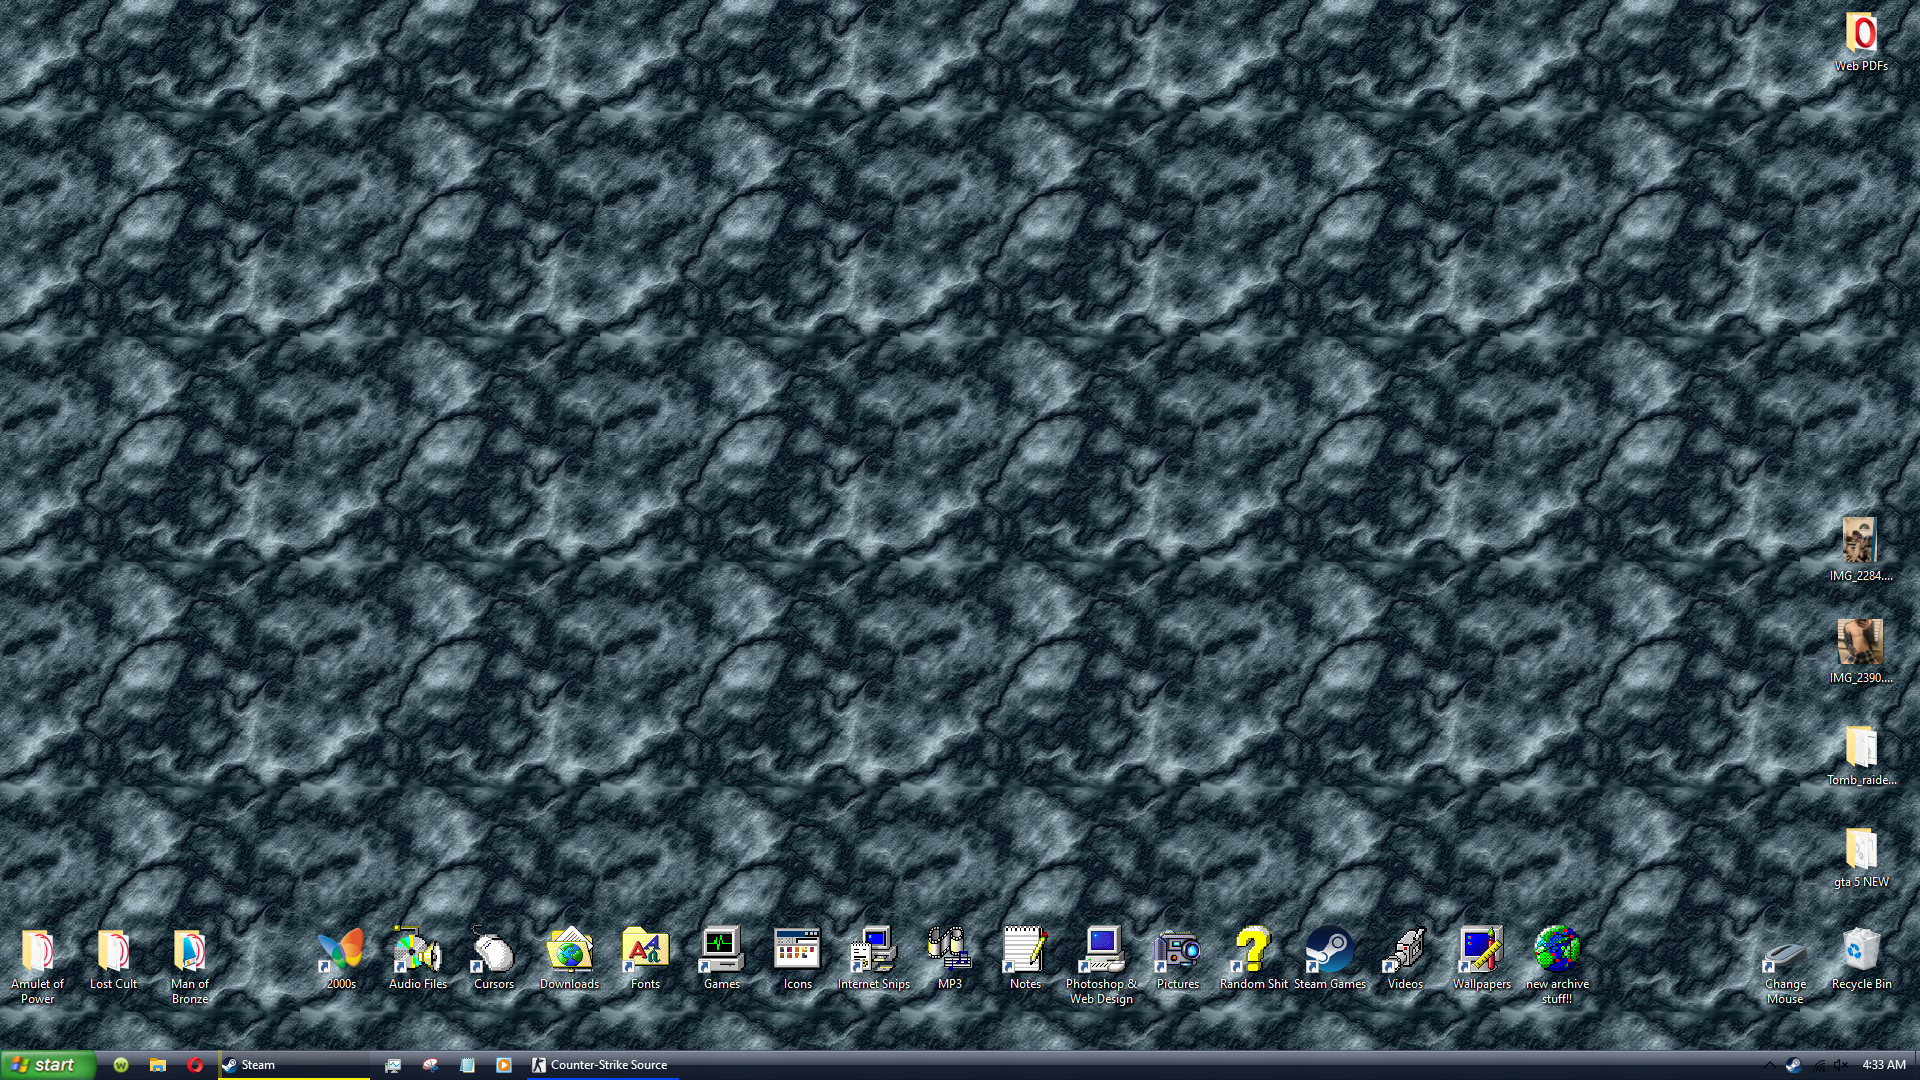Click the muted volume tray icon
This screenshot has width=1920, height=1080.
(1841, 1065)
